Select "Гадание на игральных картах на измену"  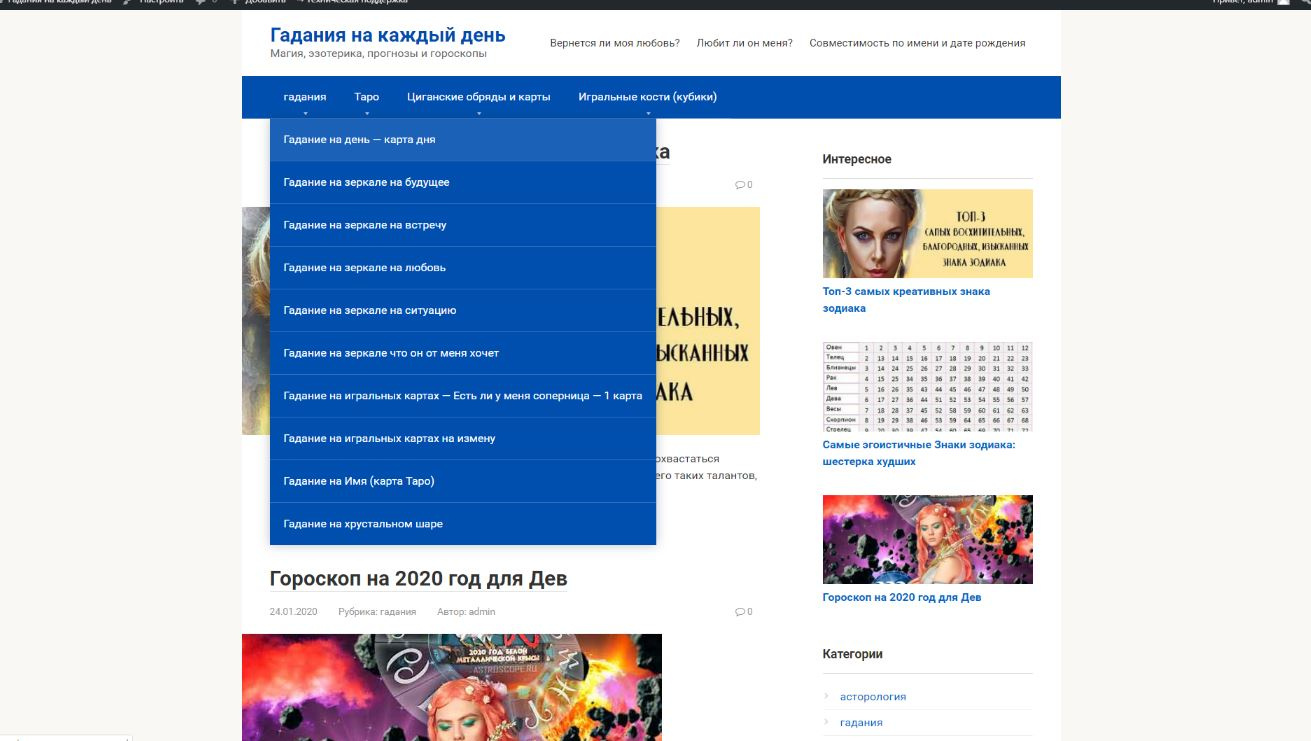463,439
